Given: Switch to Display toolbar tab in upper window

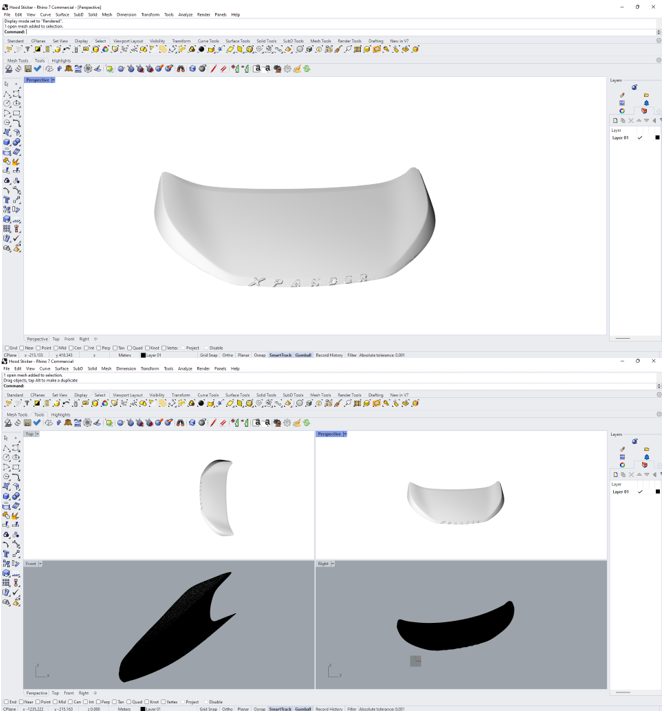Looking at the screenshot, I should (81, 41).
